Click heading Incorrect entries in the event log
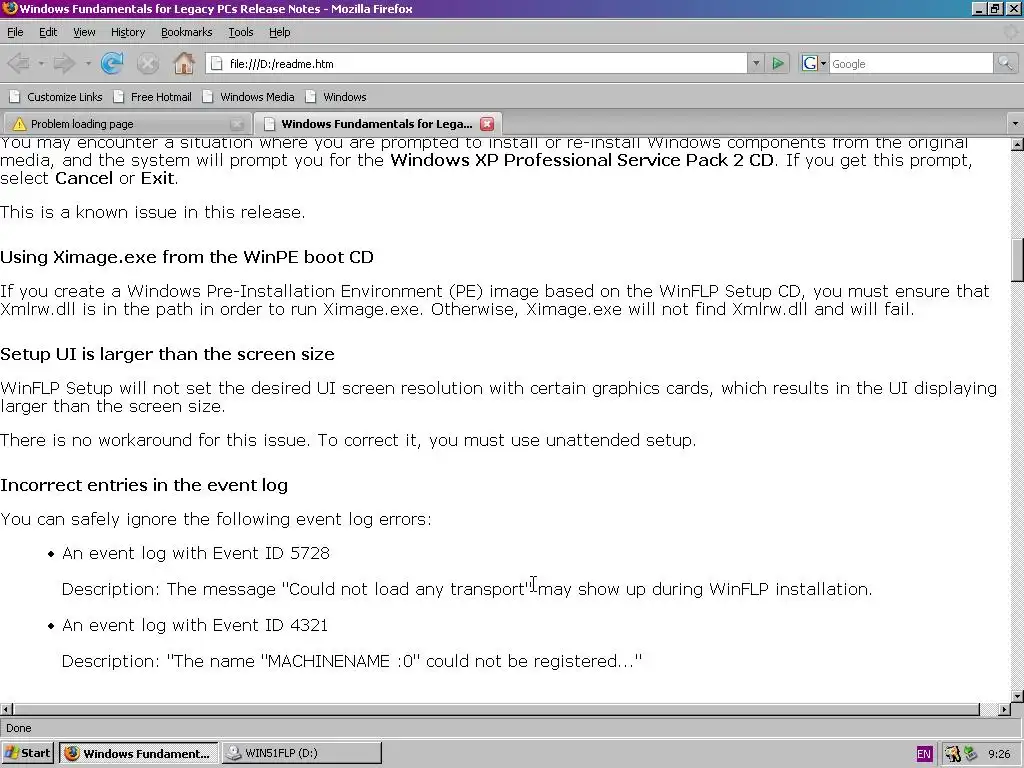The width and height of the screenshot is (1024, 768). pos(144,485)
